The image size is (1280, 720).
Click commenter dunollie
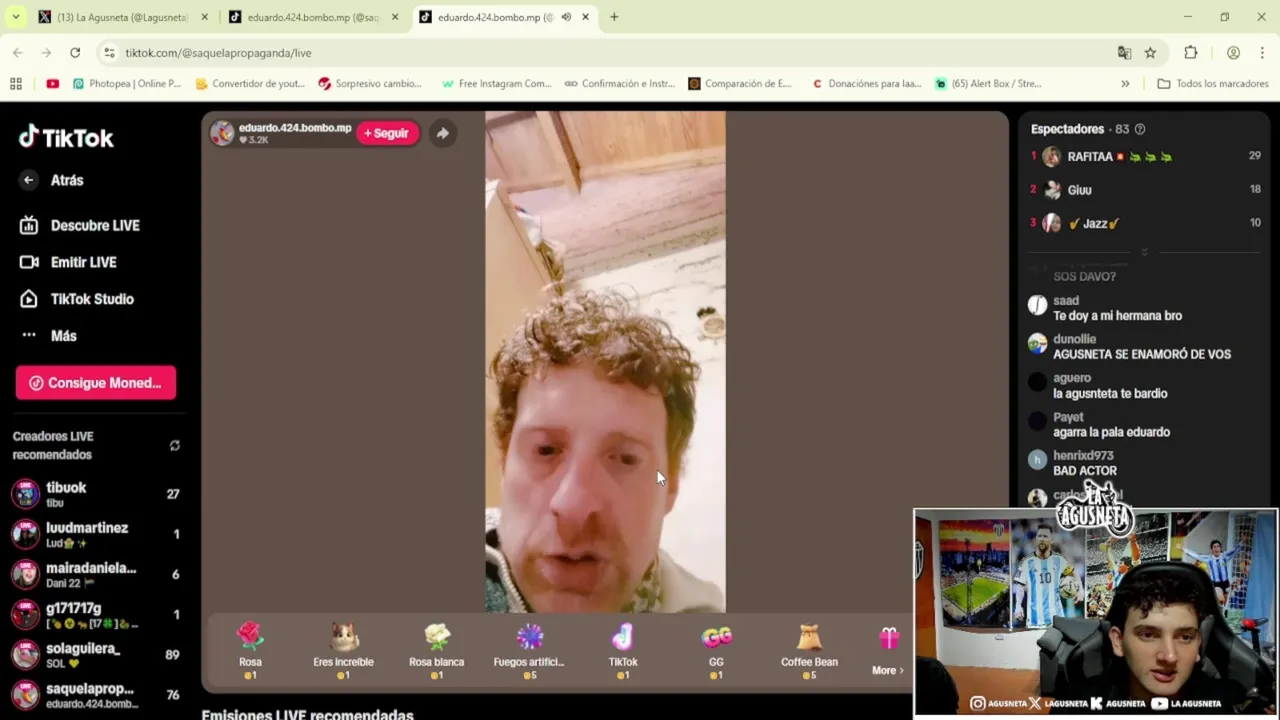(x=1074, y=340)
